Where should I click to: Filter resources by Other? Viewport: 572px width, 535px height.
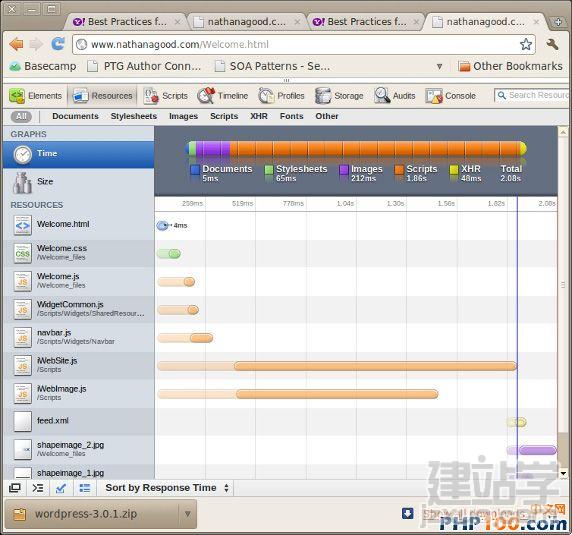[327, 116]
